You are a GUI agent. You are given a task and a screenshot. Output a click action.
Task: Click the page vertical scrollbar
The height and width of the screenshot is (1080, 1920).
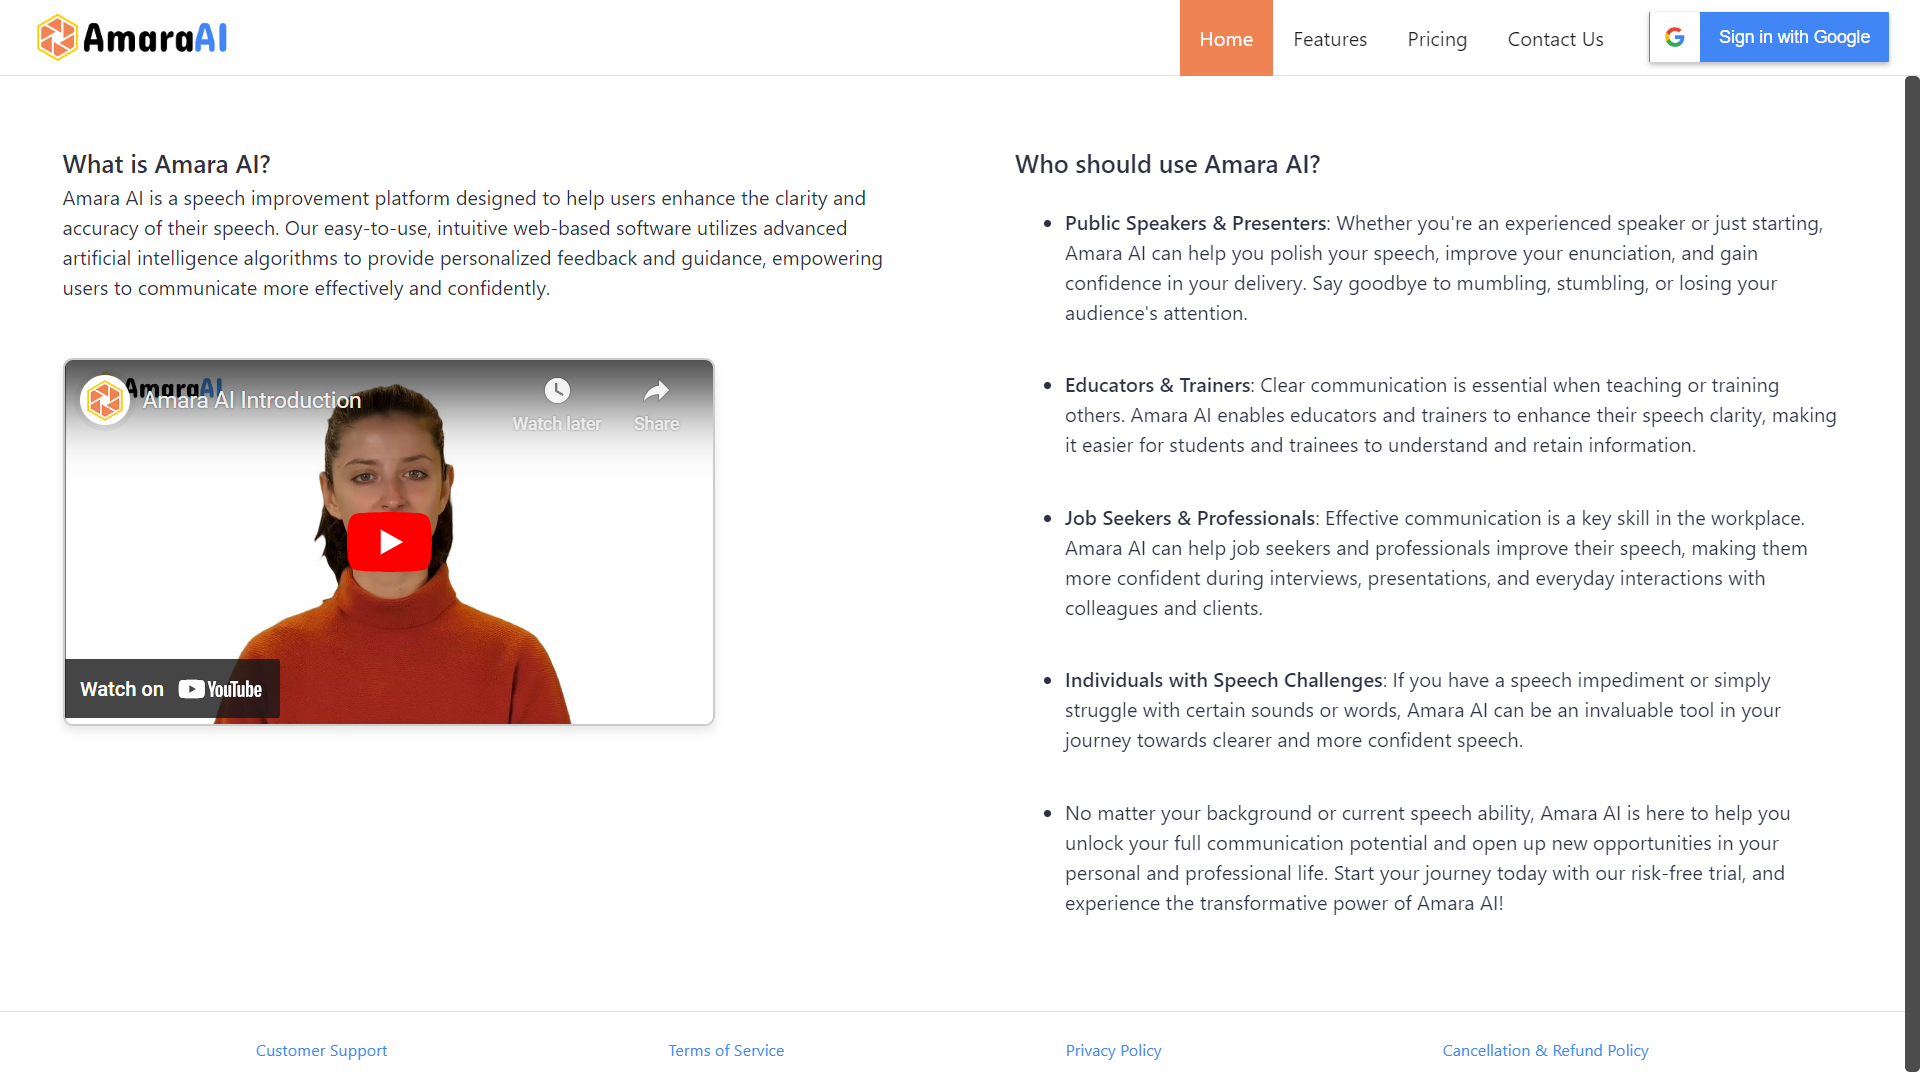click(x=1912, y=573)
